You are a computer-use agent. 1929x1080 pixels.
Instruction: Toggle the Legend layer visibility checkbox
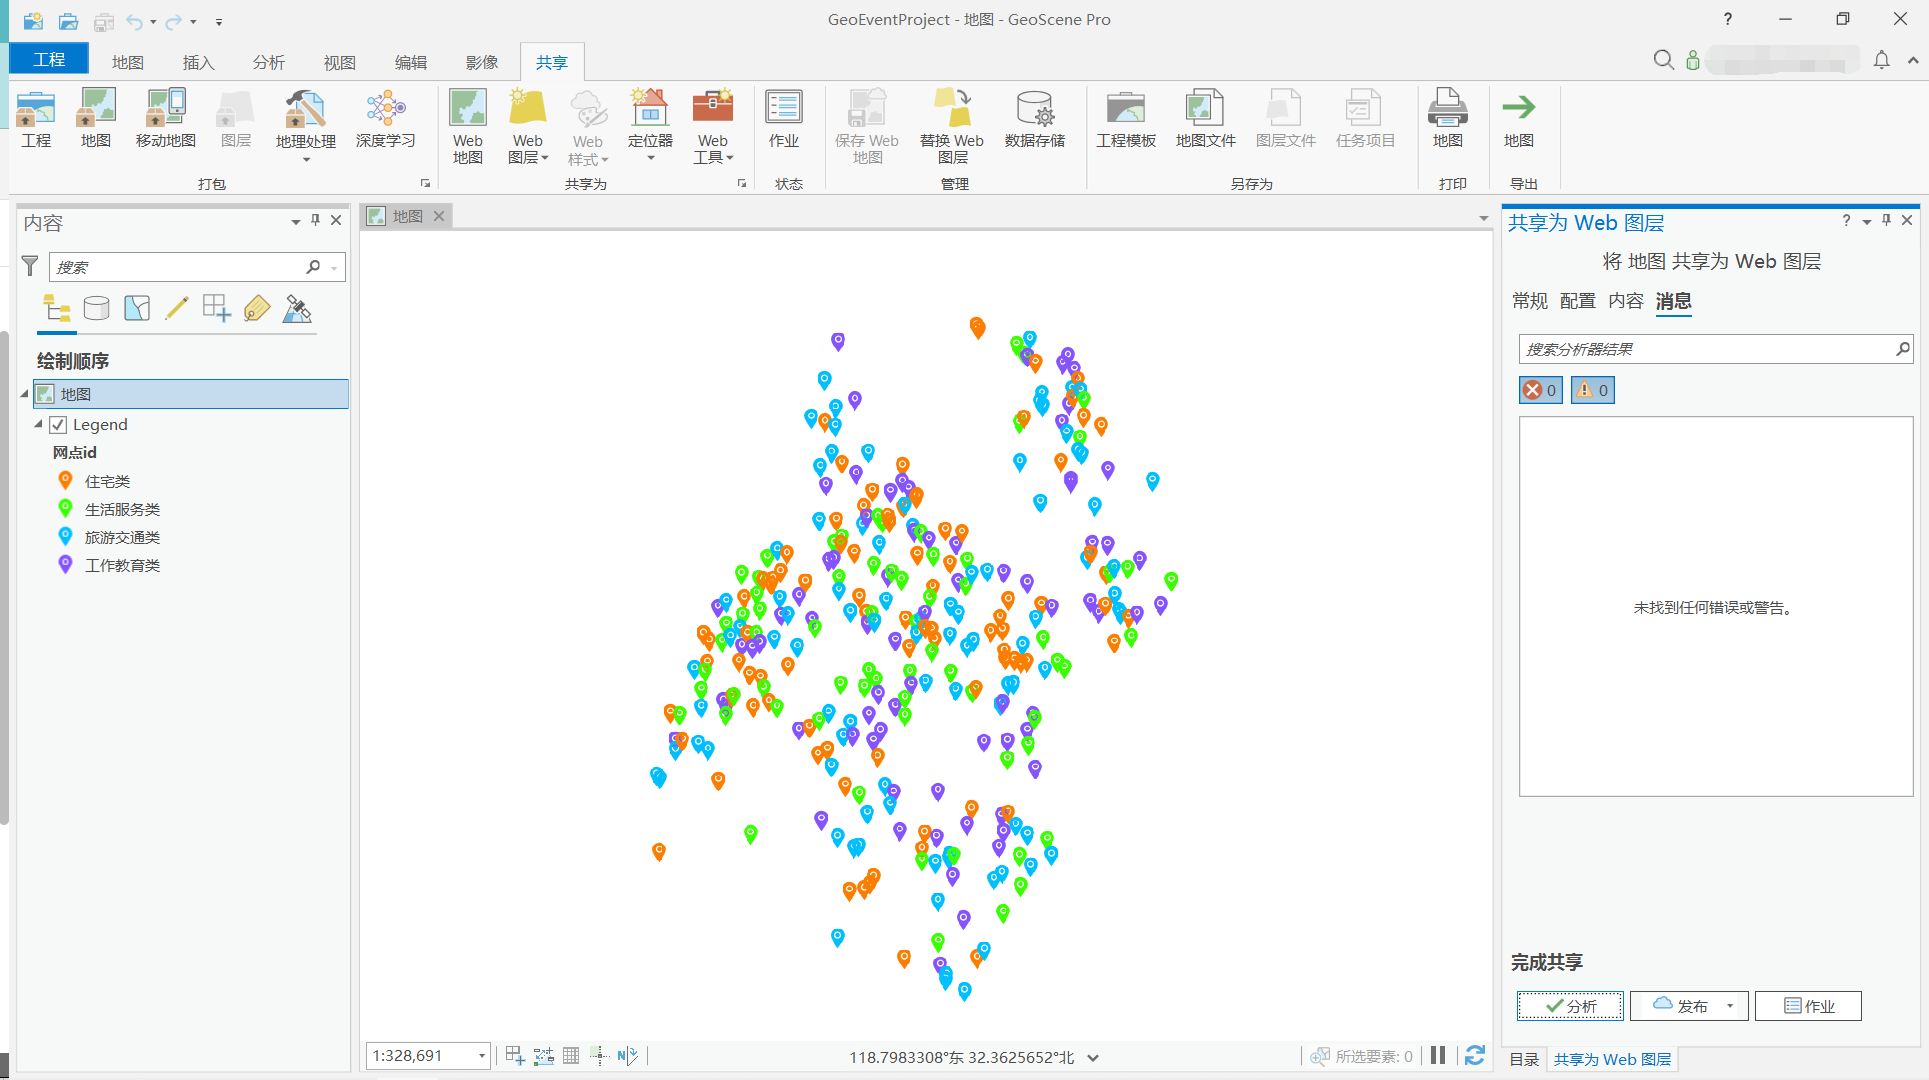(x=58, y=424)
